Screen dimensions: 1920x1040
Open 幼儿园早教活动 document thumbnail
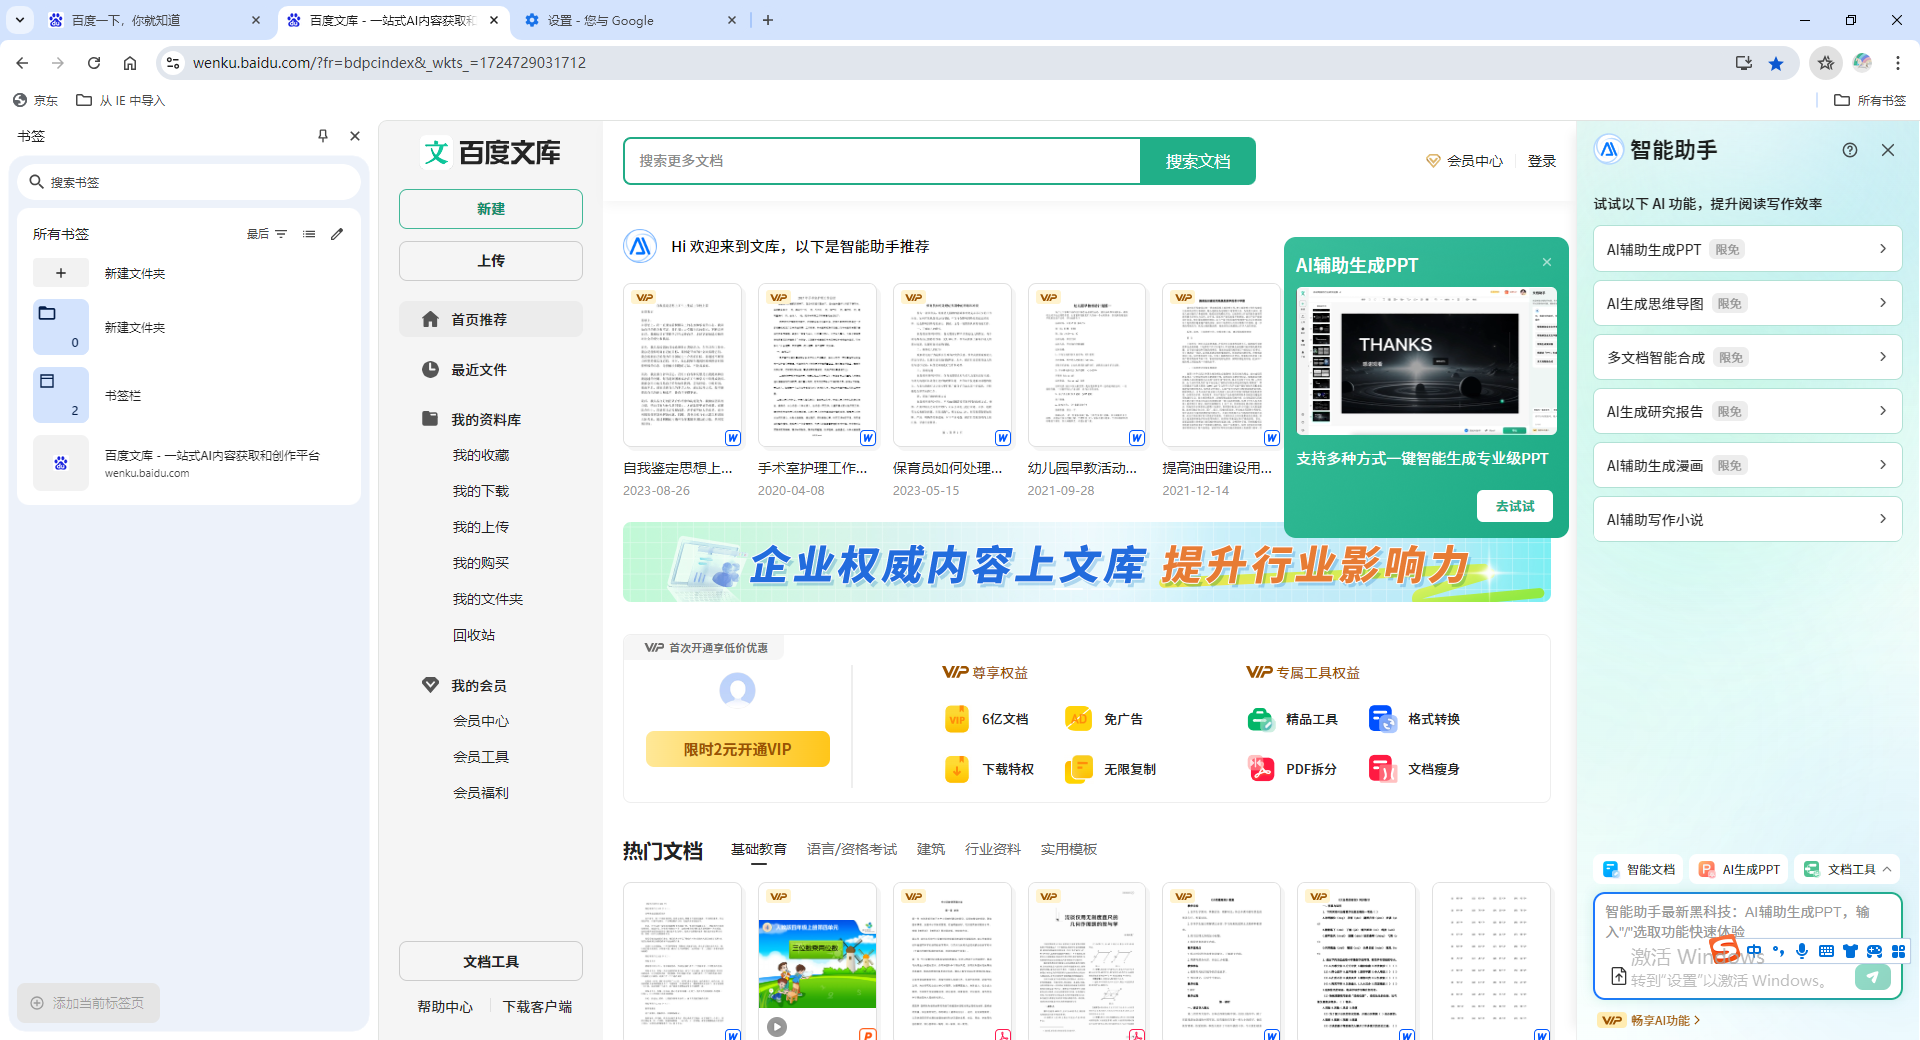[1087, 365]
